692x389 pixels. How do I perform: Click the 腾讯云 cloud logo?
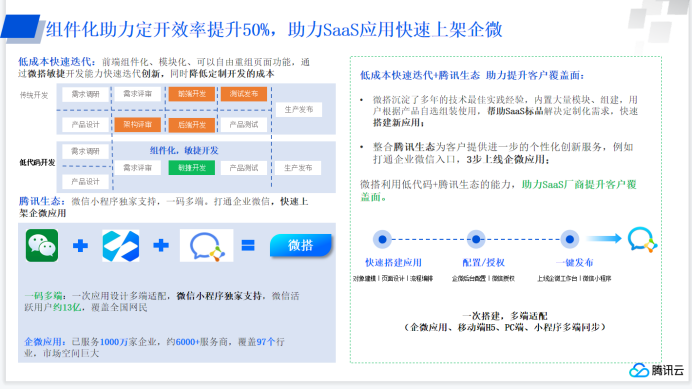656,370
